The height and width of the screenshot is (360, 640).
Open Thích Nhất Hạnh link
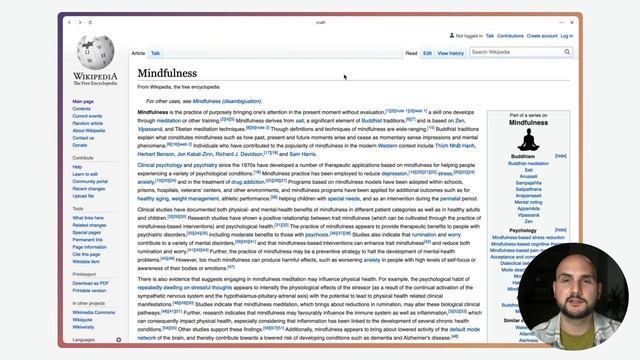tap(455, 146)
